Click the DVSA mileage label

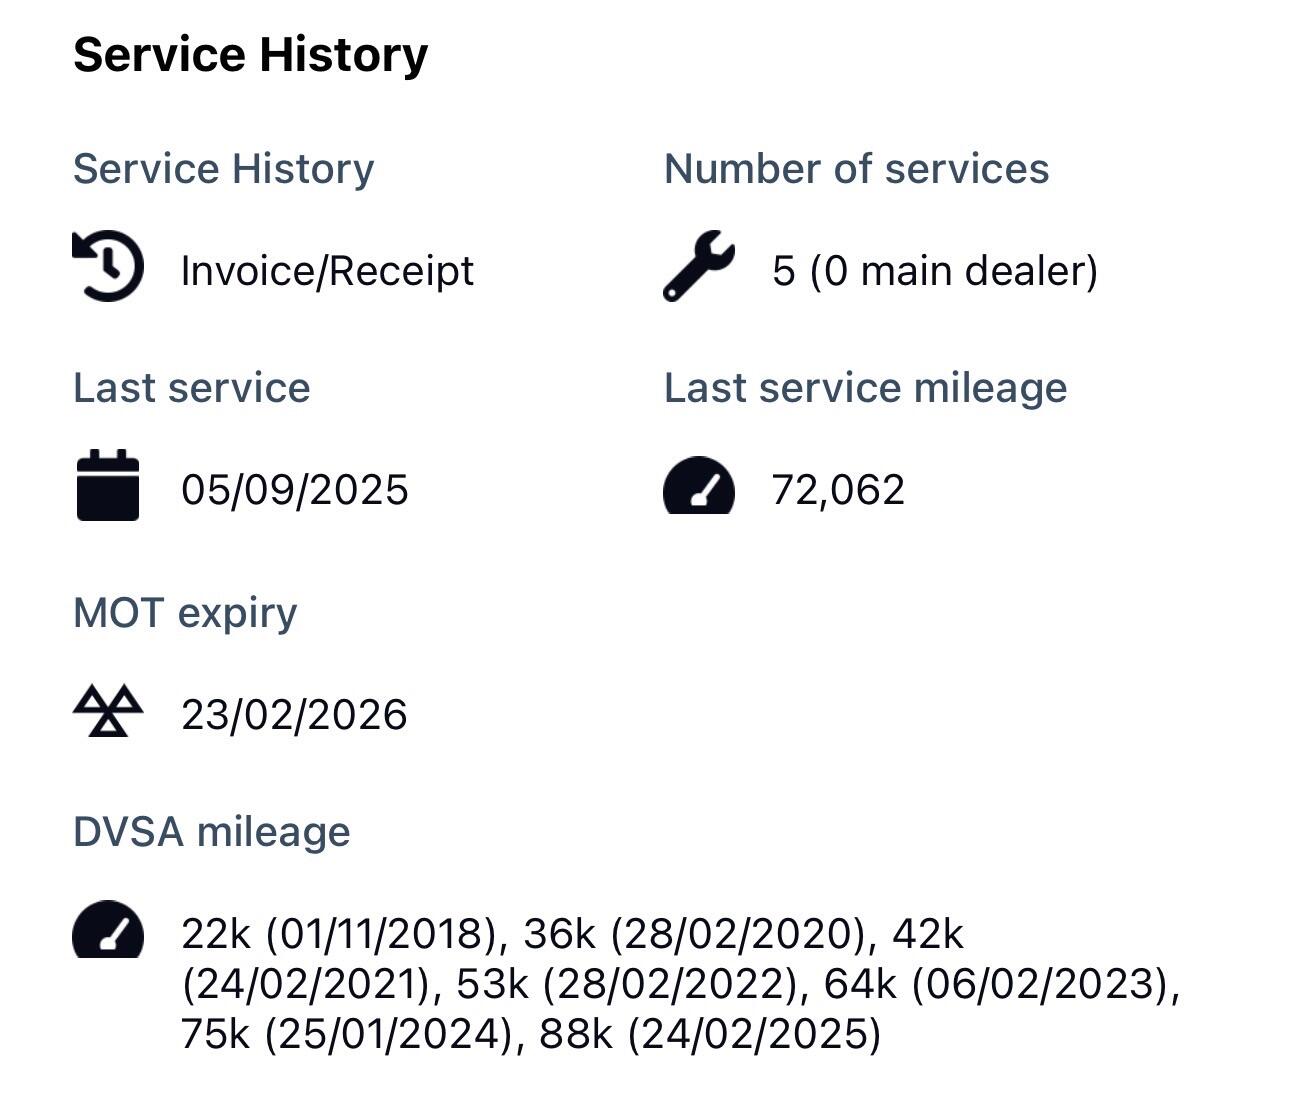tap(212, 832)
